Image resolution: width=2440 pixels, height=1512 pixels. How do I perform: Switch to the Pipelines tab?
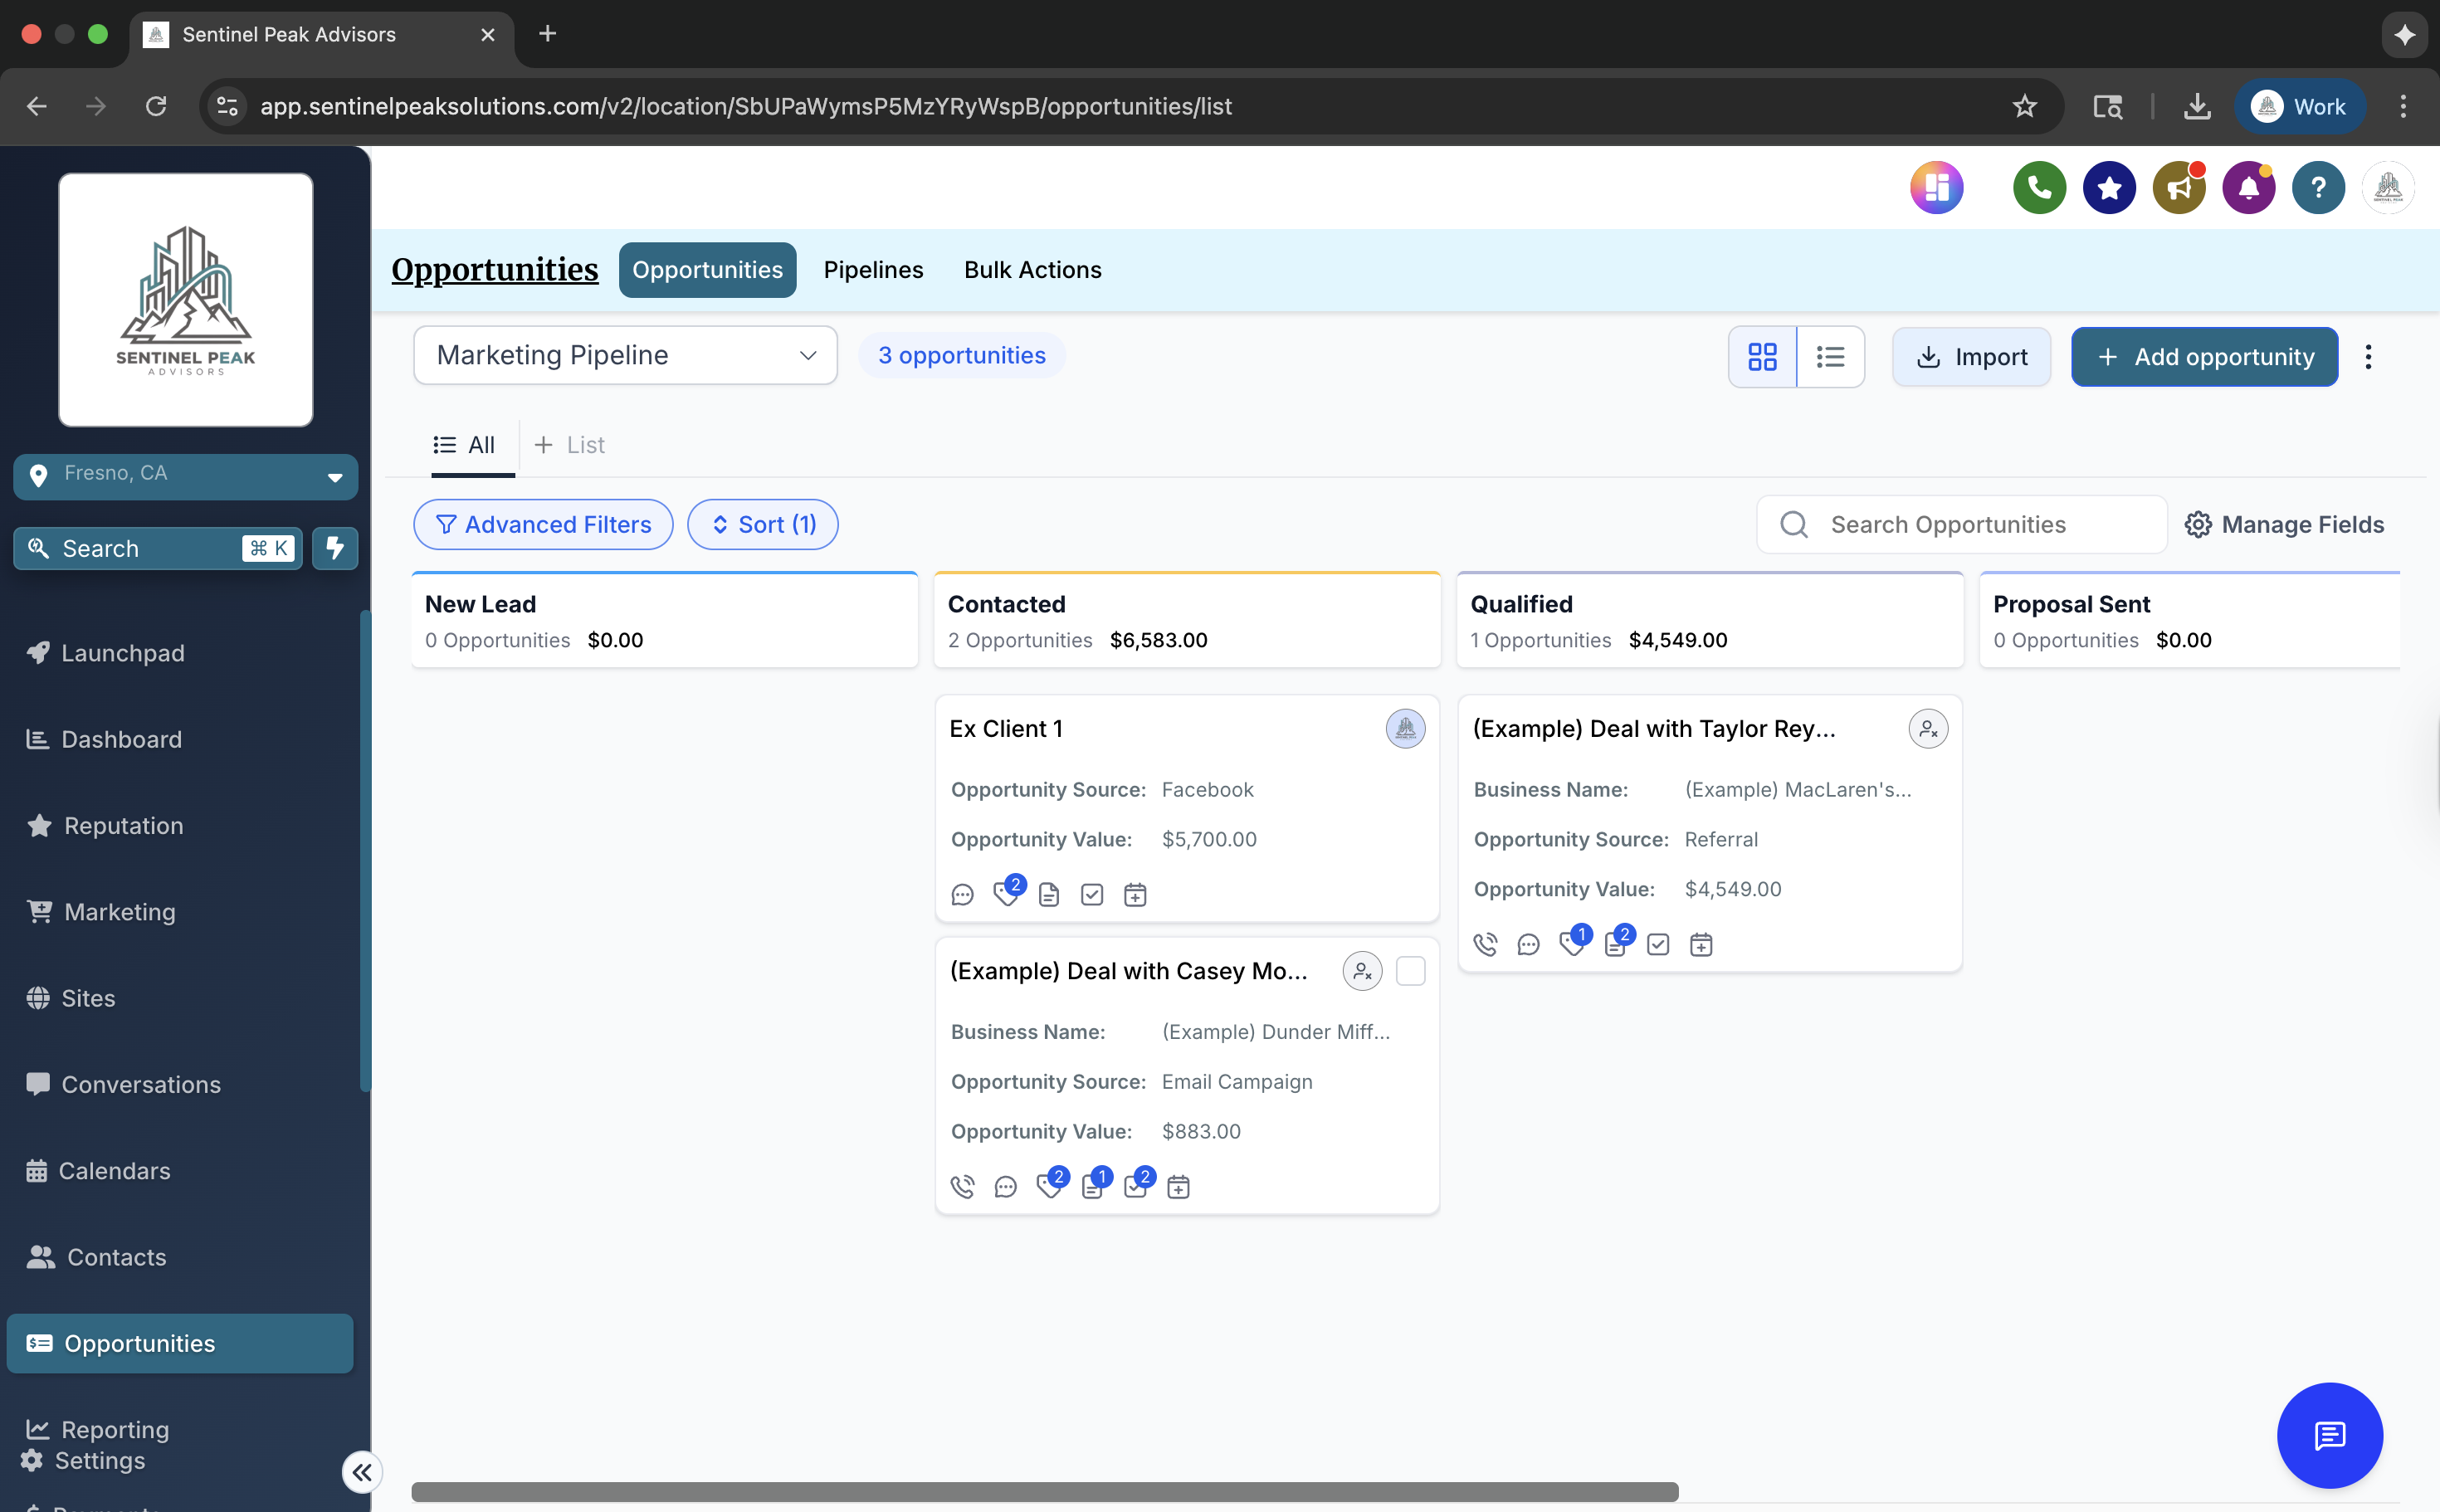(x=873, y=270)
